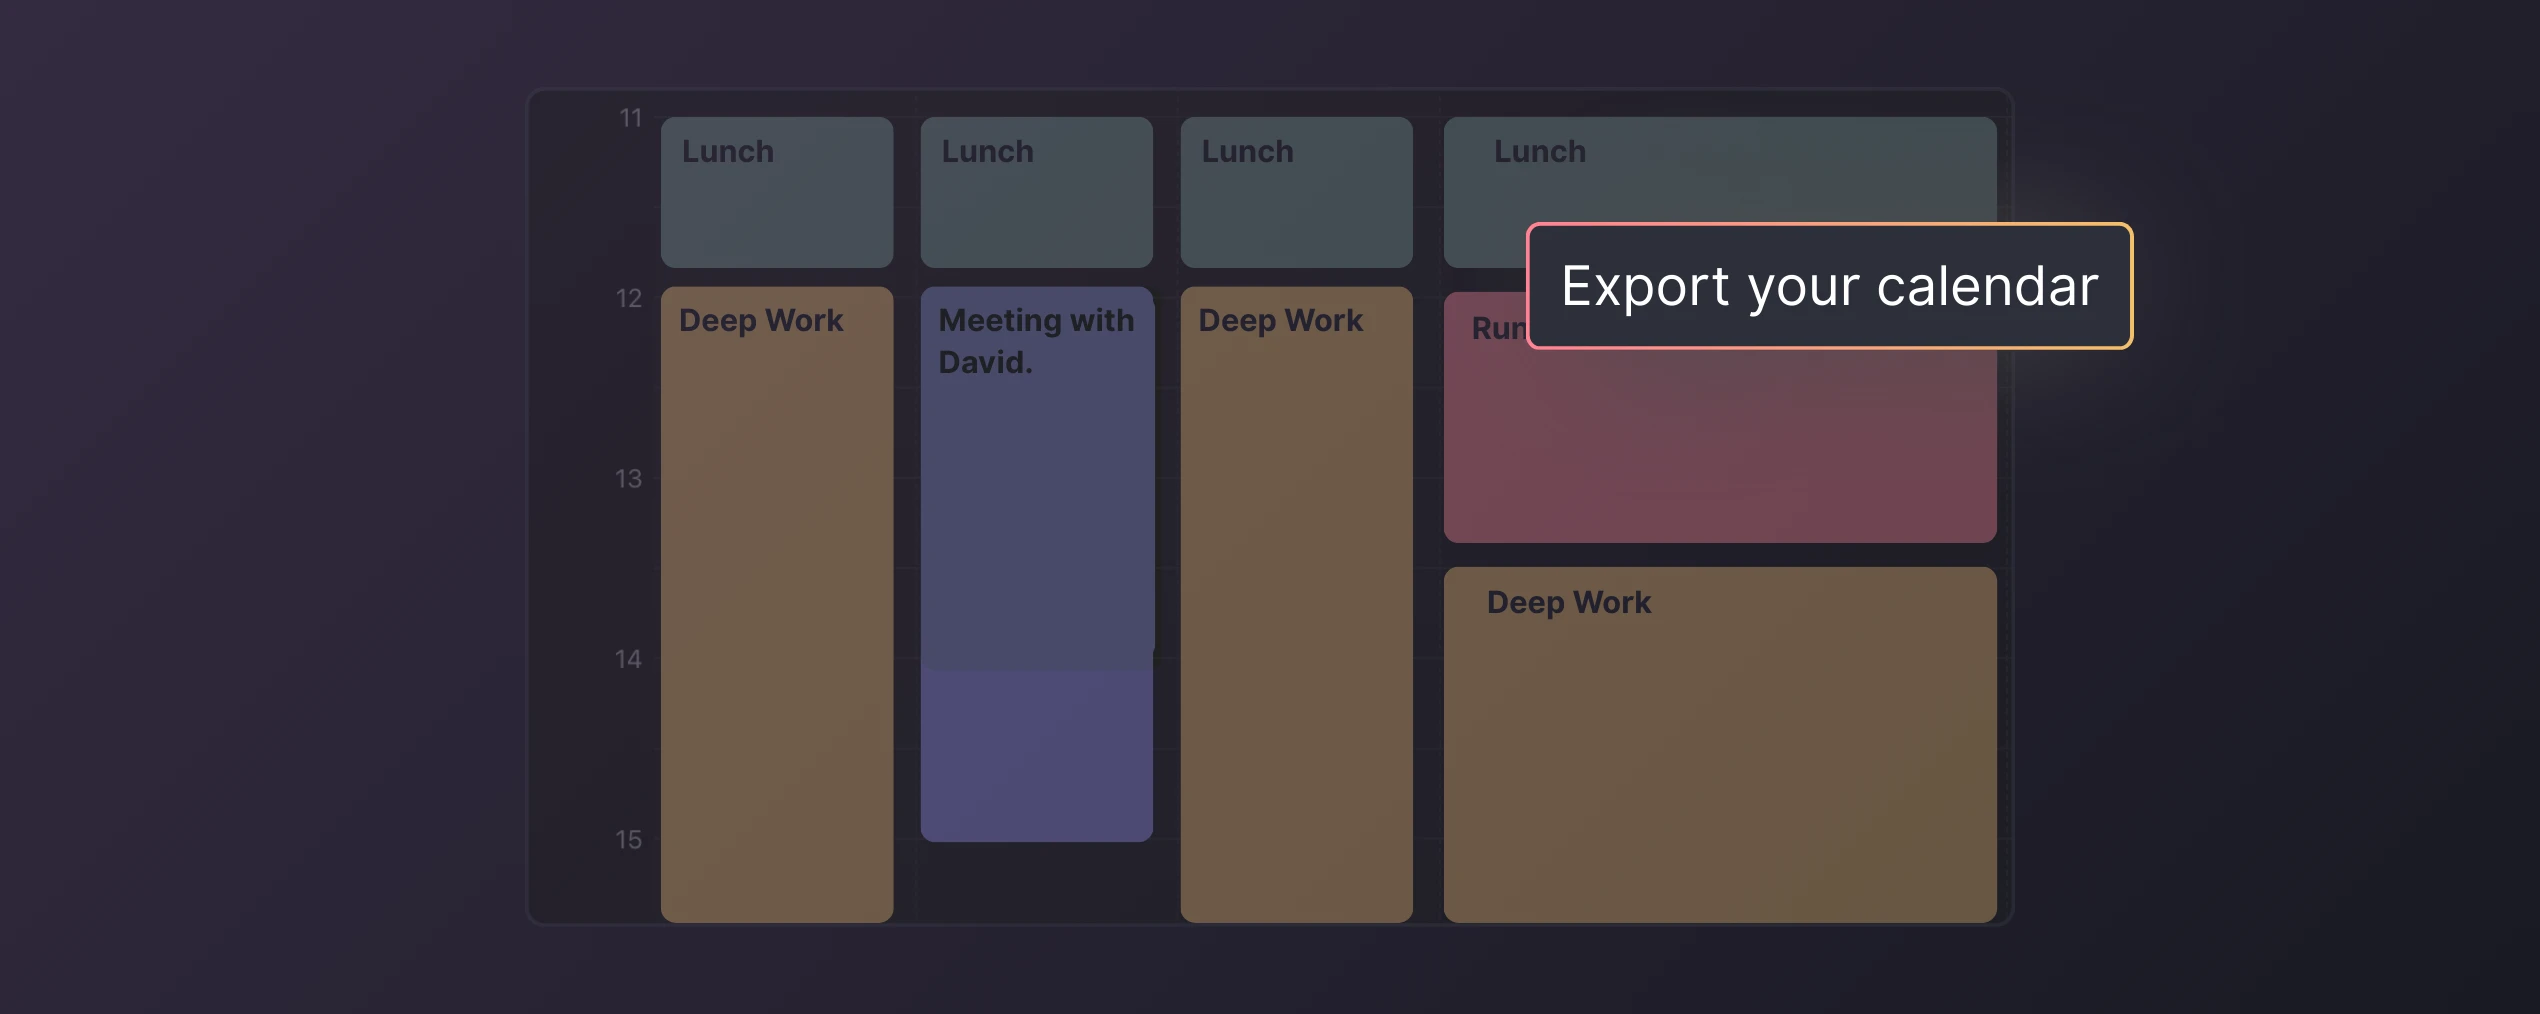Viewport: 2540px width, 1014px height.
Task: Click the 11 hour label
Action: click(631, 117)
